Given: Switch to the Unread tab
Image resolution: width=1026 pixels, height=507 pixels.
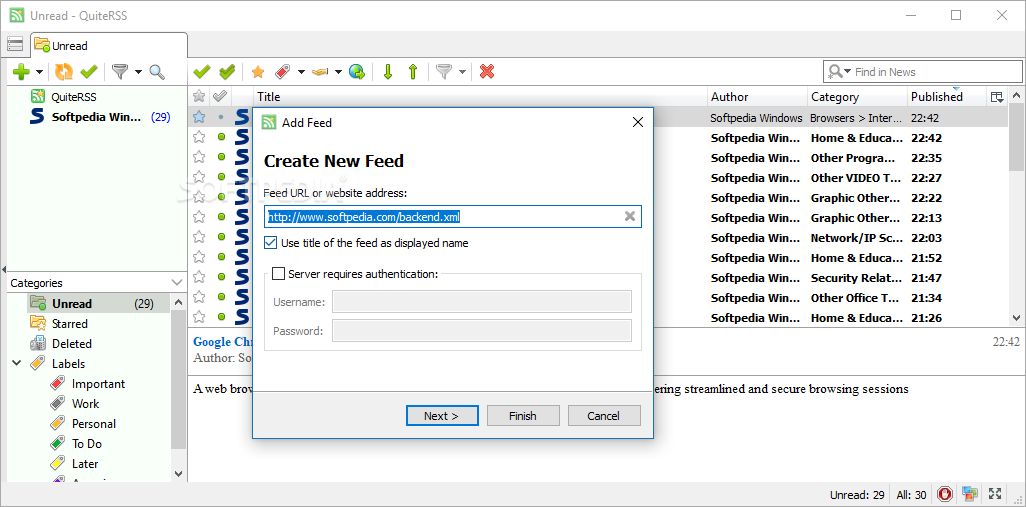Looking at the screenshot, I should 109,45.
